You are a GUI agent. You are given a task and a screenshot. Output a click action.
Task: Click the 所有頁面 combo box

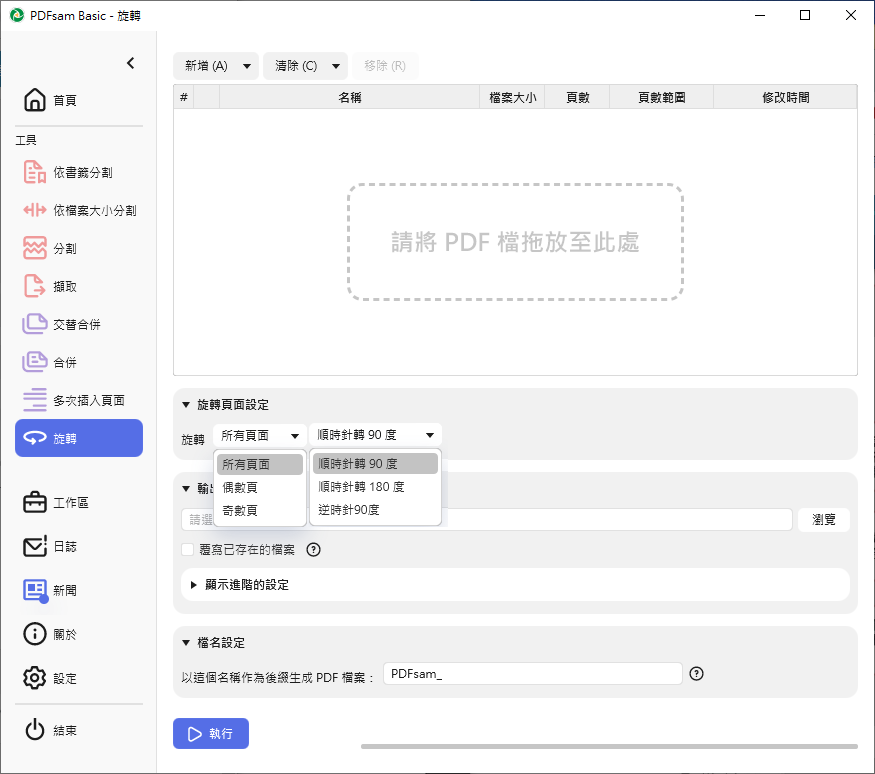pos(260,435)
